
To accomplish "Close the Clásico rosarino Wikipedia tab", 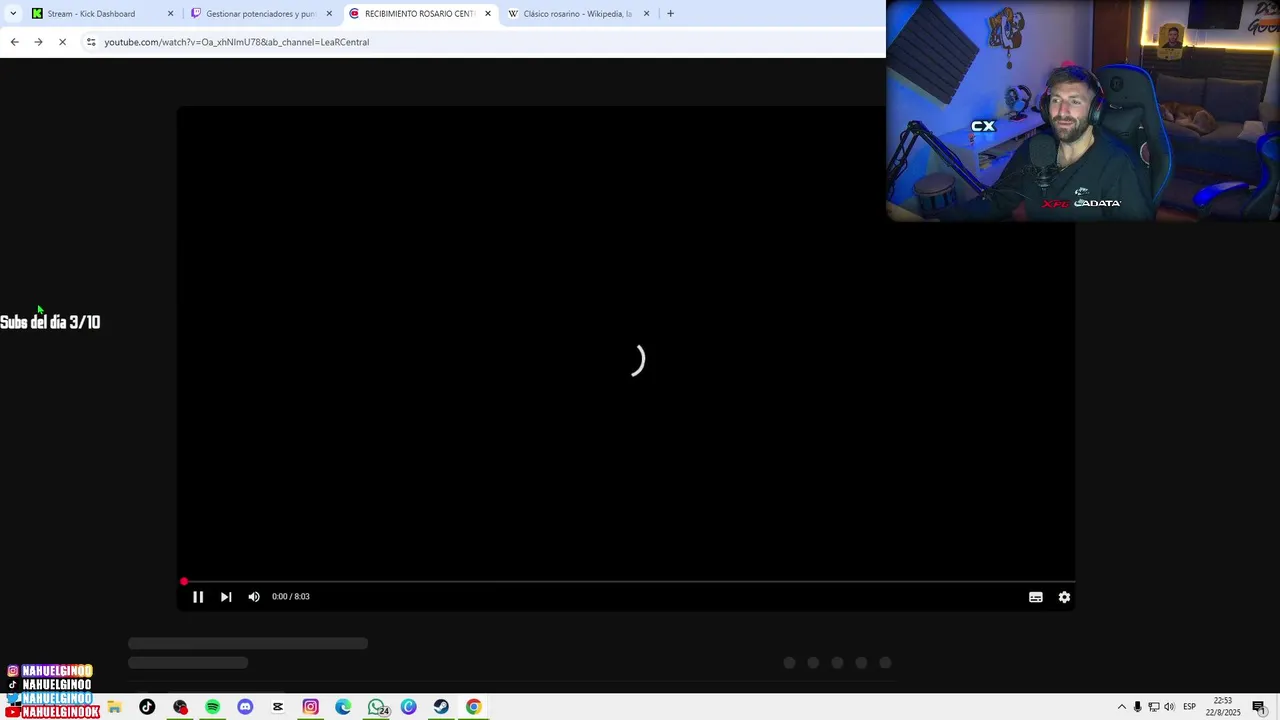I will [646, 14].
